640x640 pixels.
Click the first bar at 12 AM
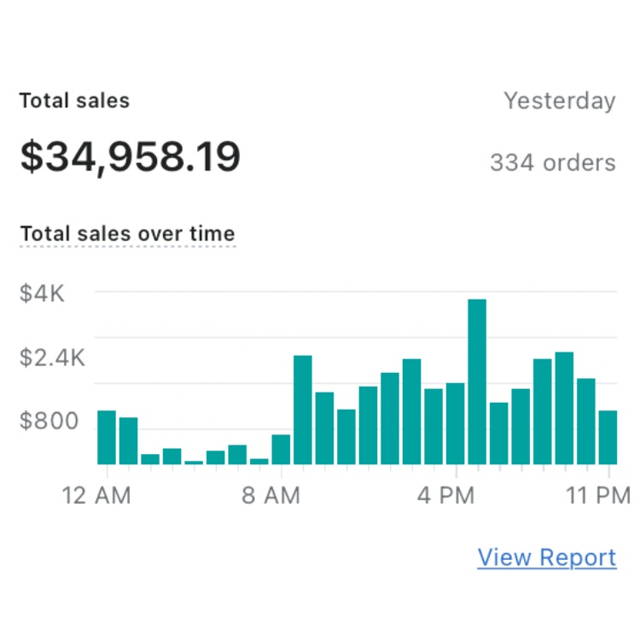tap(107, 438)
